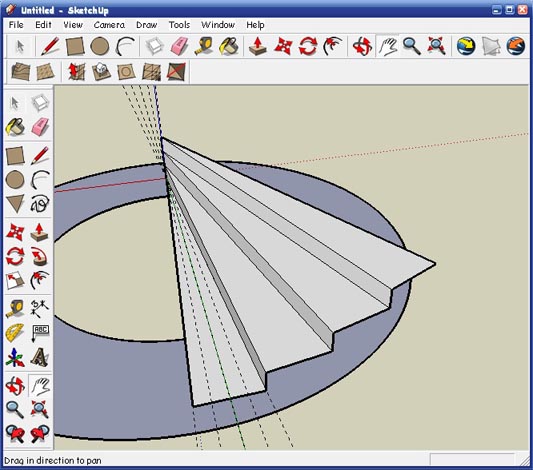533x470 pixels.
Task: Select Sandbox From Scratch tool
Action: 45,71
